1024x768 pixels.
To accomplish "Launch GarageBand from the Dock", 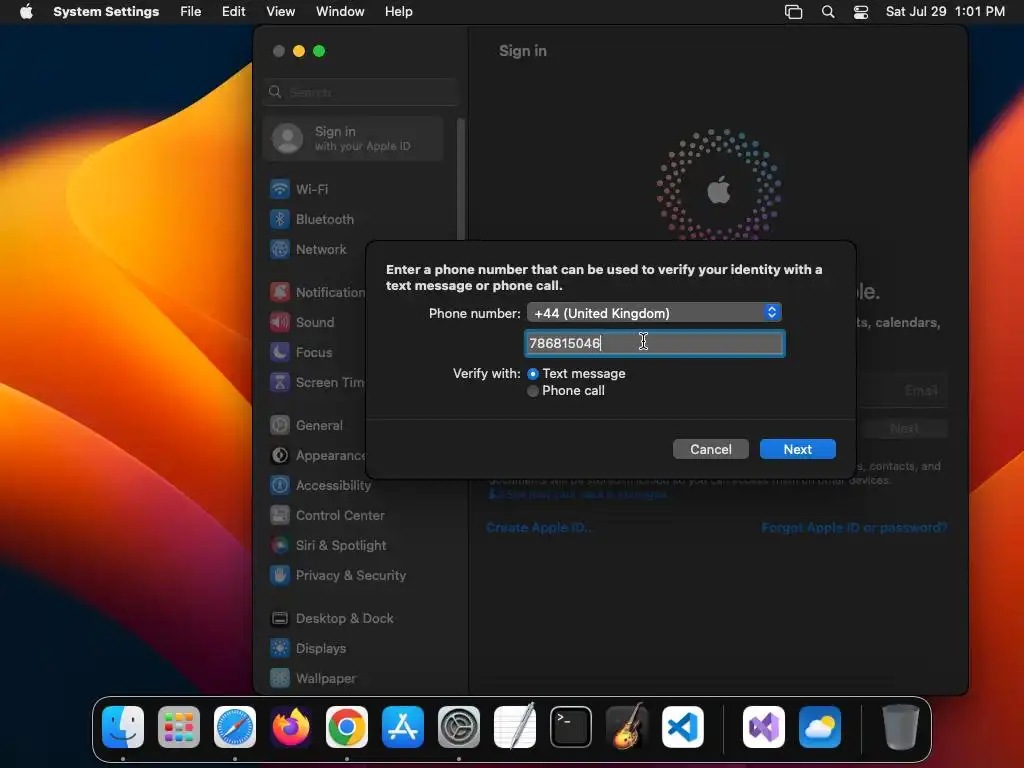I will point(627,727).
